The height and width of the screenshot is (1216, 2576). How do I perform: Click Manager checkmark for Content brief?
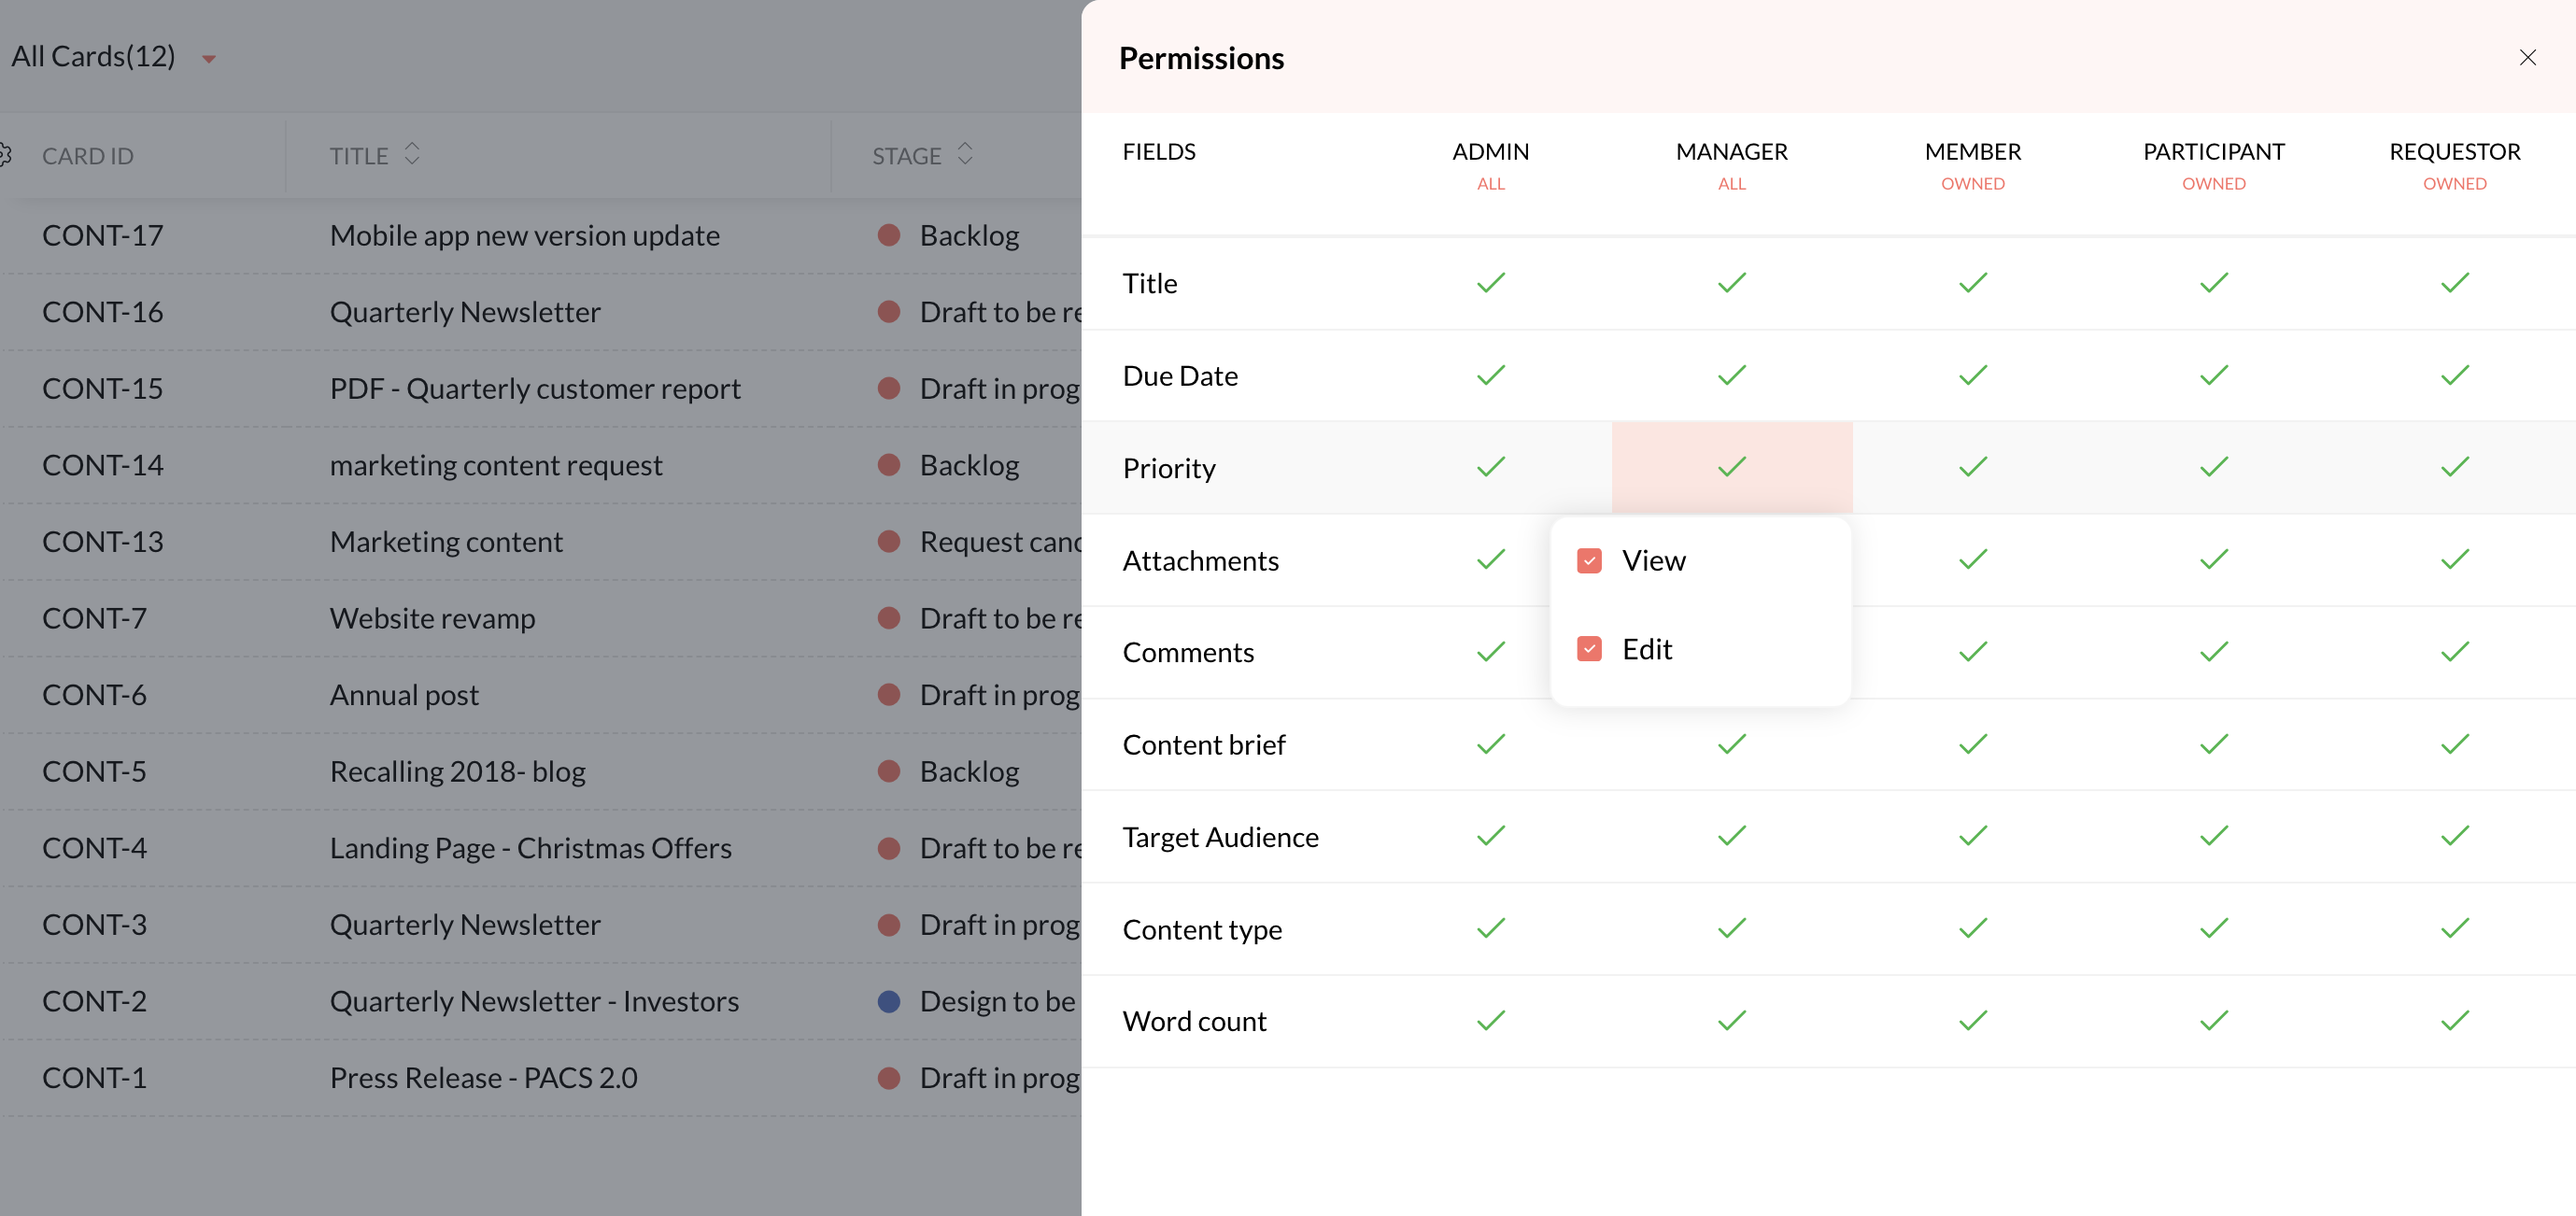click(x=1731, y=744)
